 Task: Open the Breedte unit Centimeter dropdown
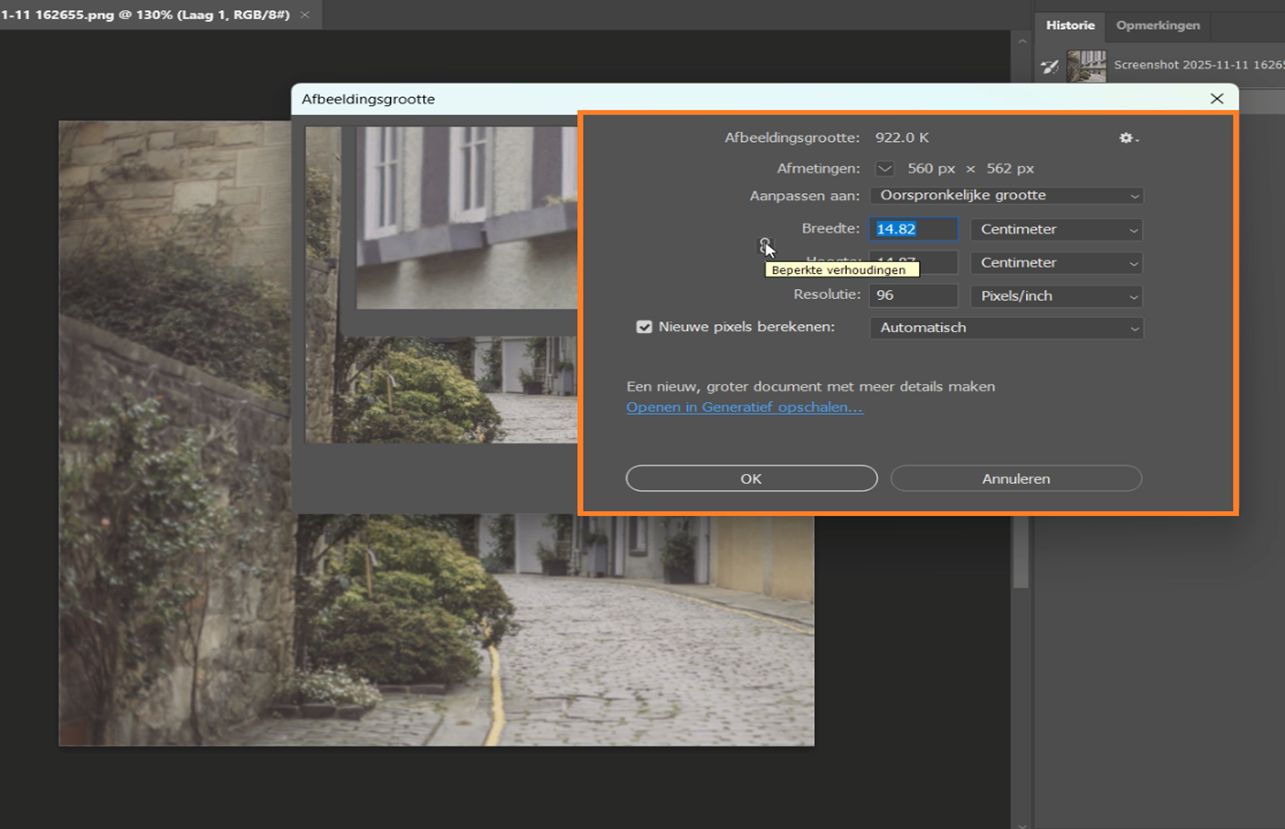coord(1056,229)
